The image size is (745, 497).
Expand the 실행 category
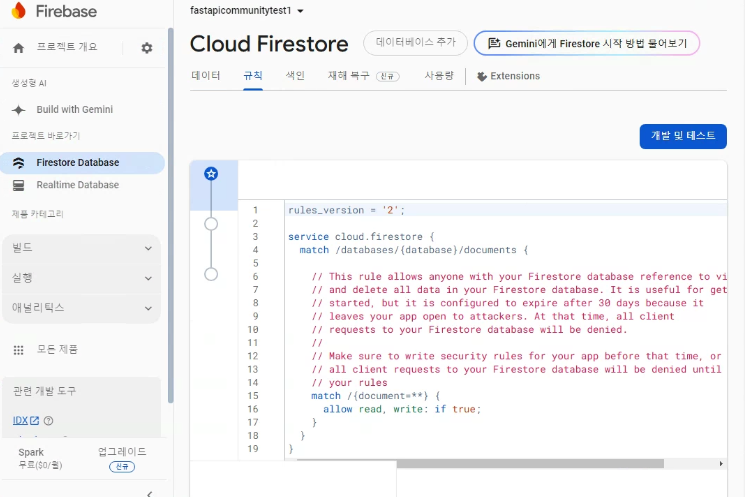pos(81,278)
